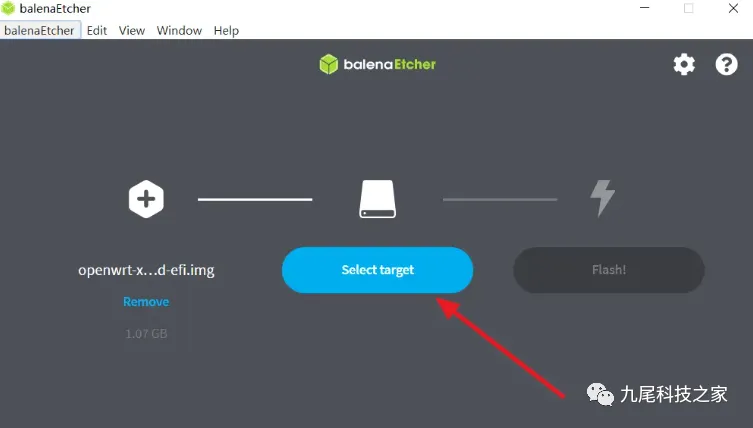Click the Select target button
This screenshot has width=753, height=428.
(x=377, y=270)
